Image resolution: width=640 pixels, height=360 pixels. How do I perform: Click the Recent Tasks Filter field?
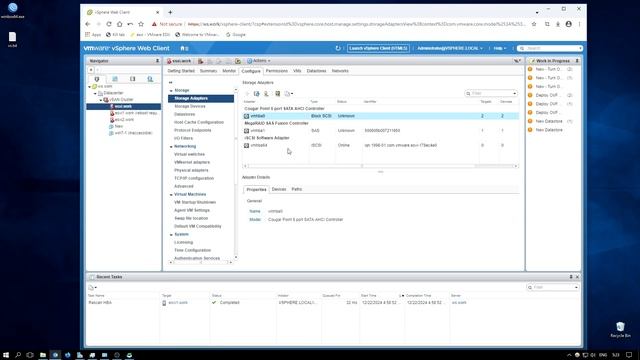553,287
